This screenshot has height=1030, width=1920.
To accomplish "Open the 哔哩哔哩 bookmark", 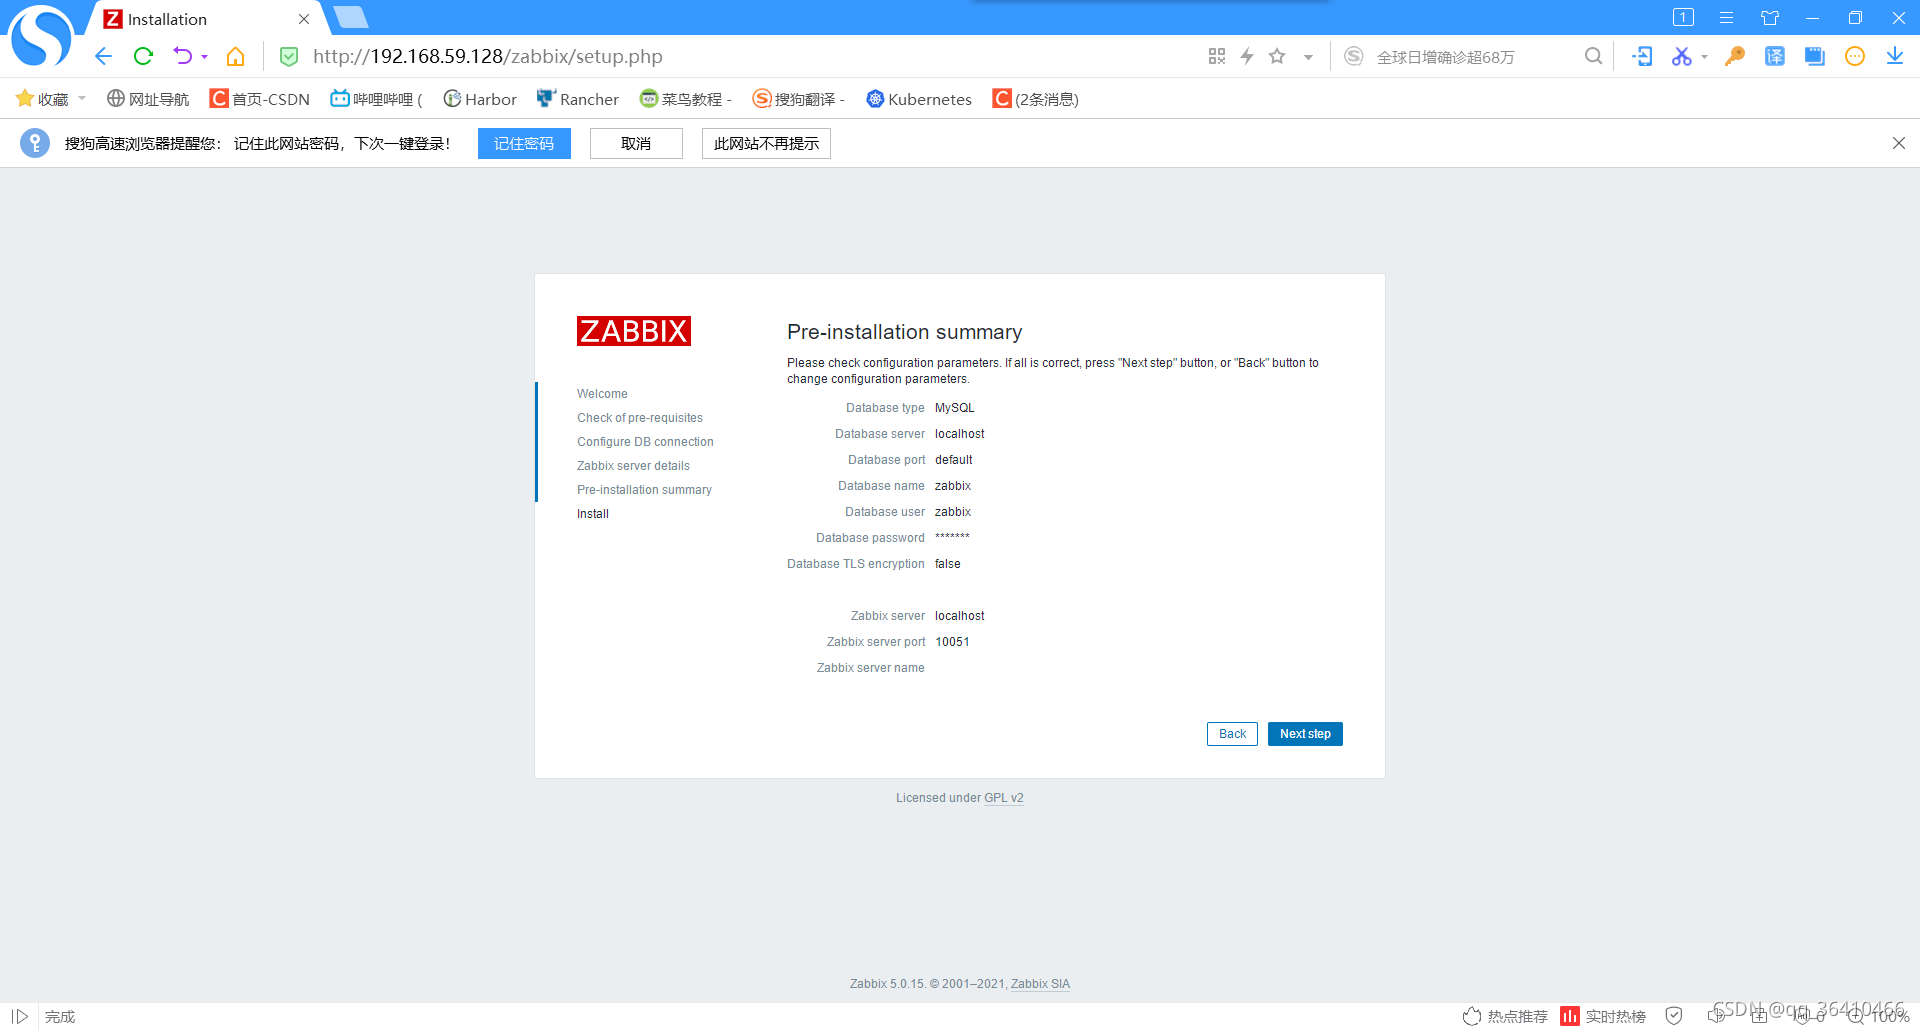I will tap(376, 99).
